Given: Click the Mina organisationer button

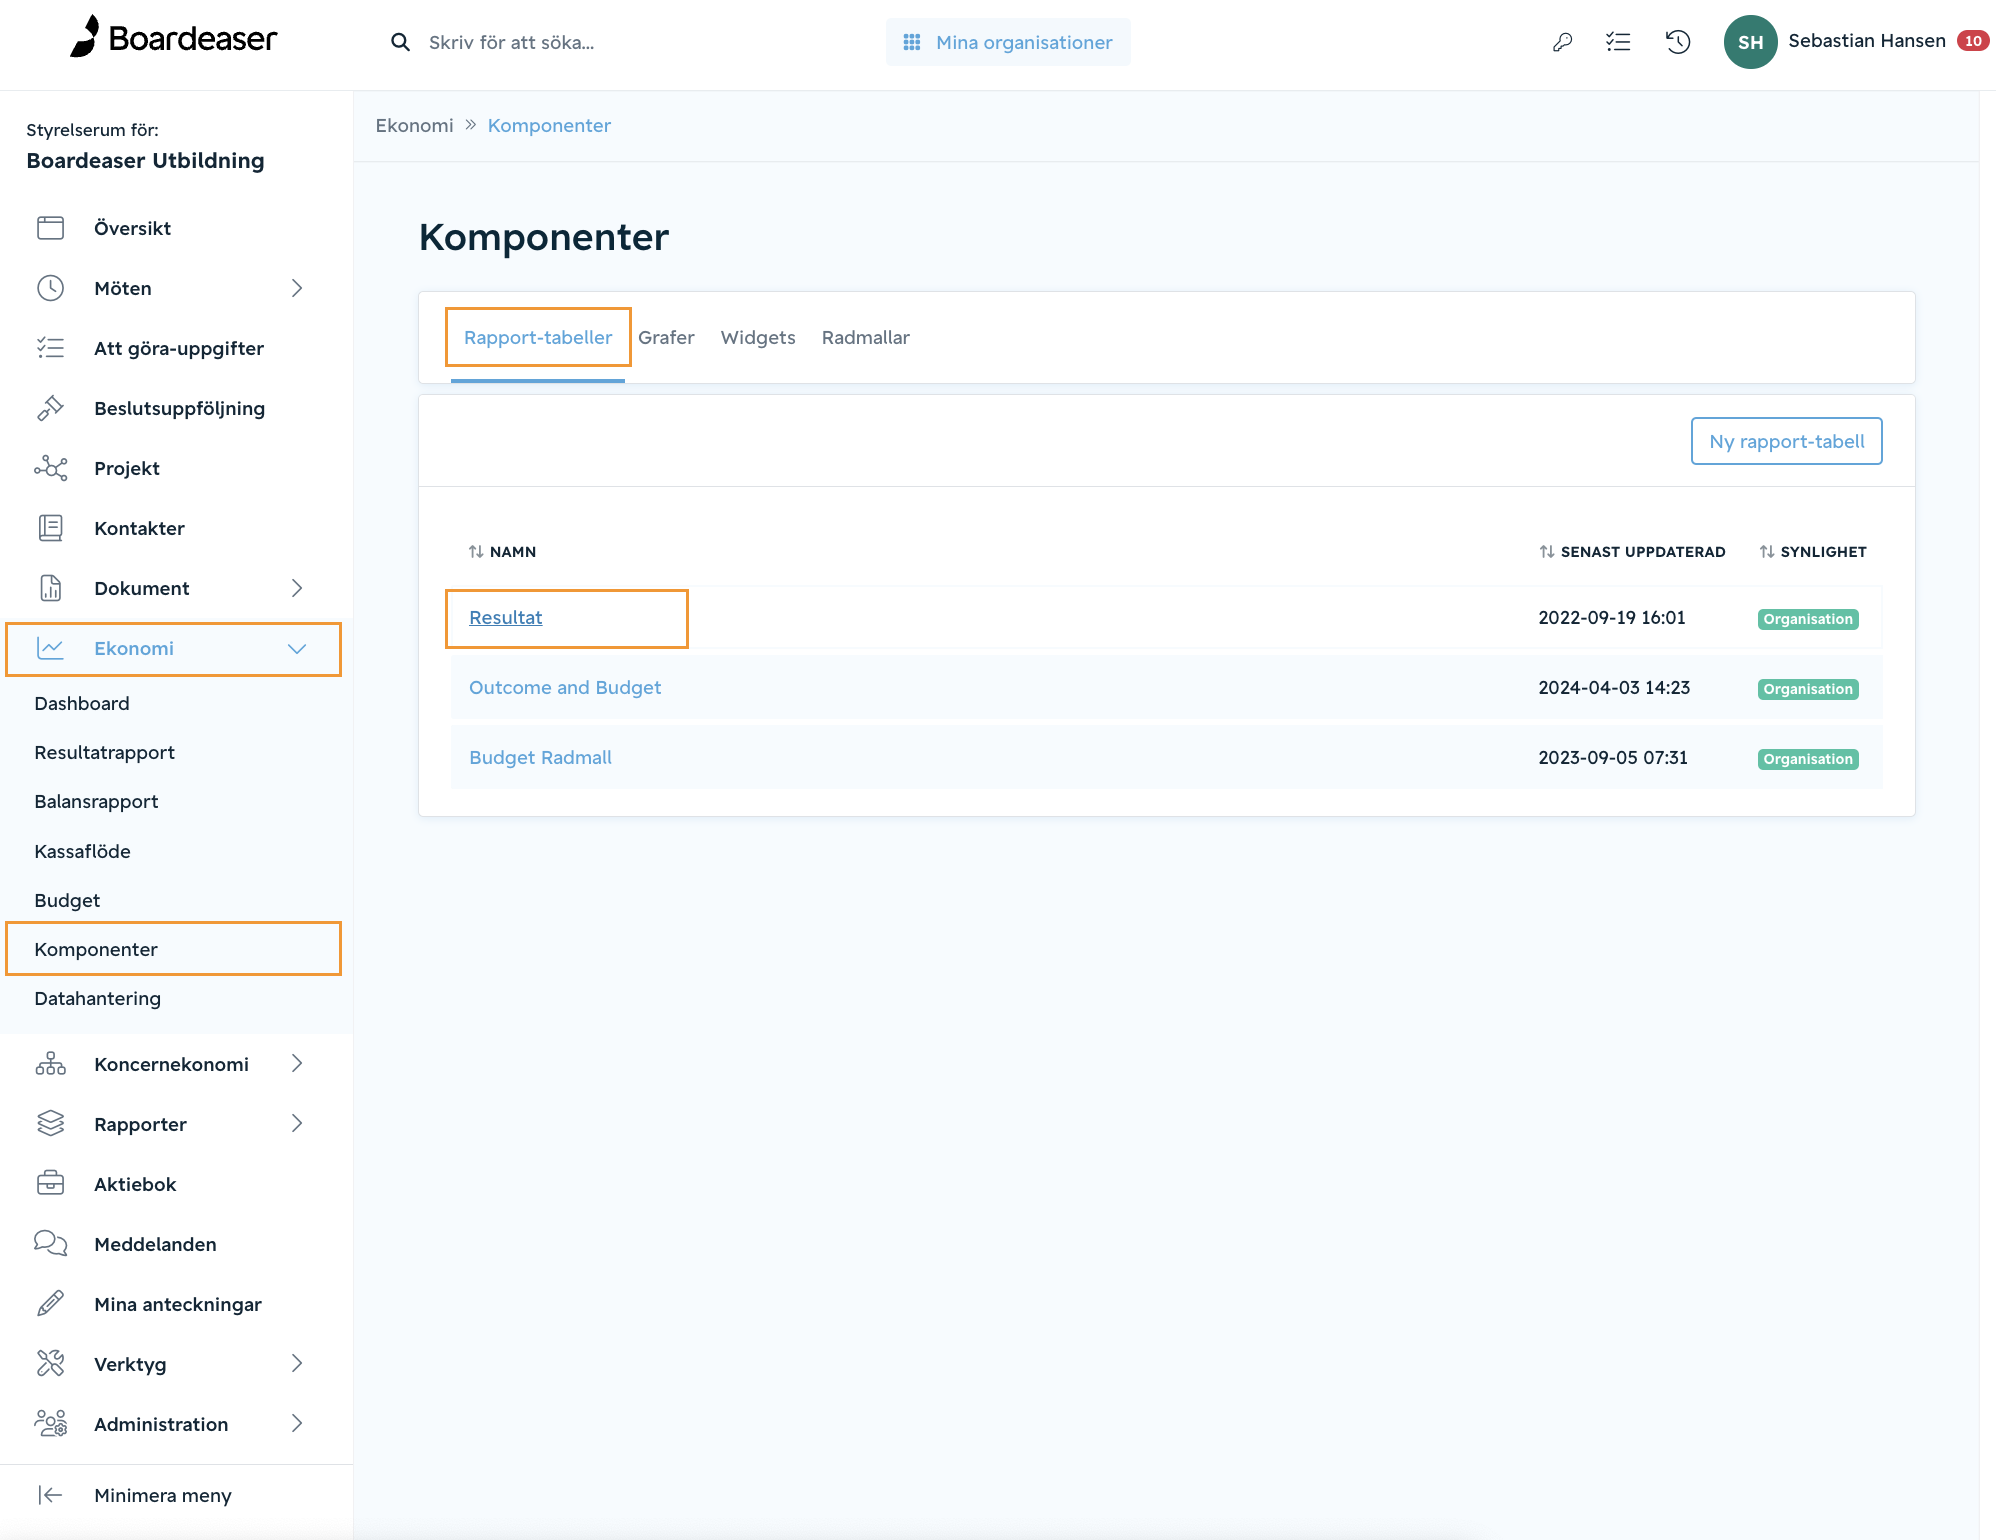Looking at the screenshot, I should (x=1008, y=42).
